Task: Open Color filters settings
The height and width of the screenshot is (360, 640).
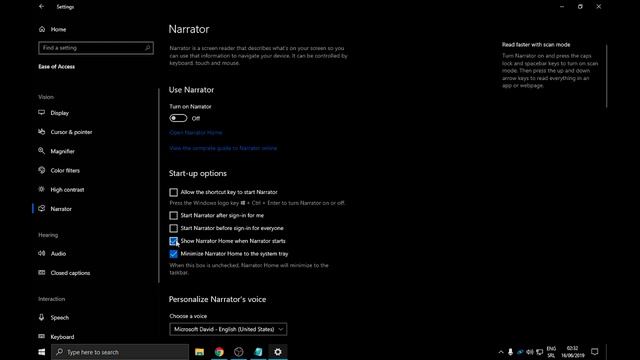Action: [x=65, y=171]
